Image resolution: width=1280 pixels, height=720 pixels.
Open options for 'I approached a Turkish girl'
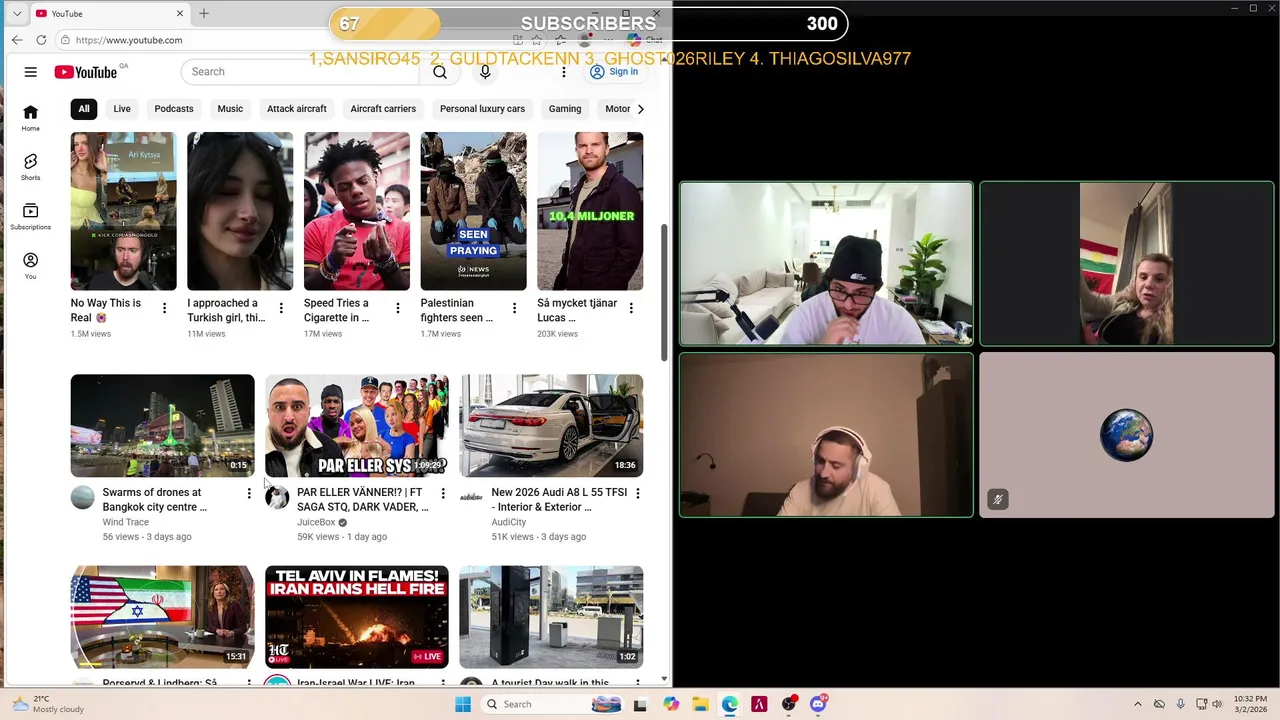(281, 308)
